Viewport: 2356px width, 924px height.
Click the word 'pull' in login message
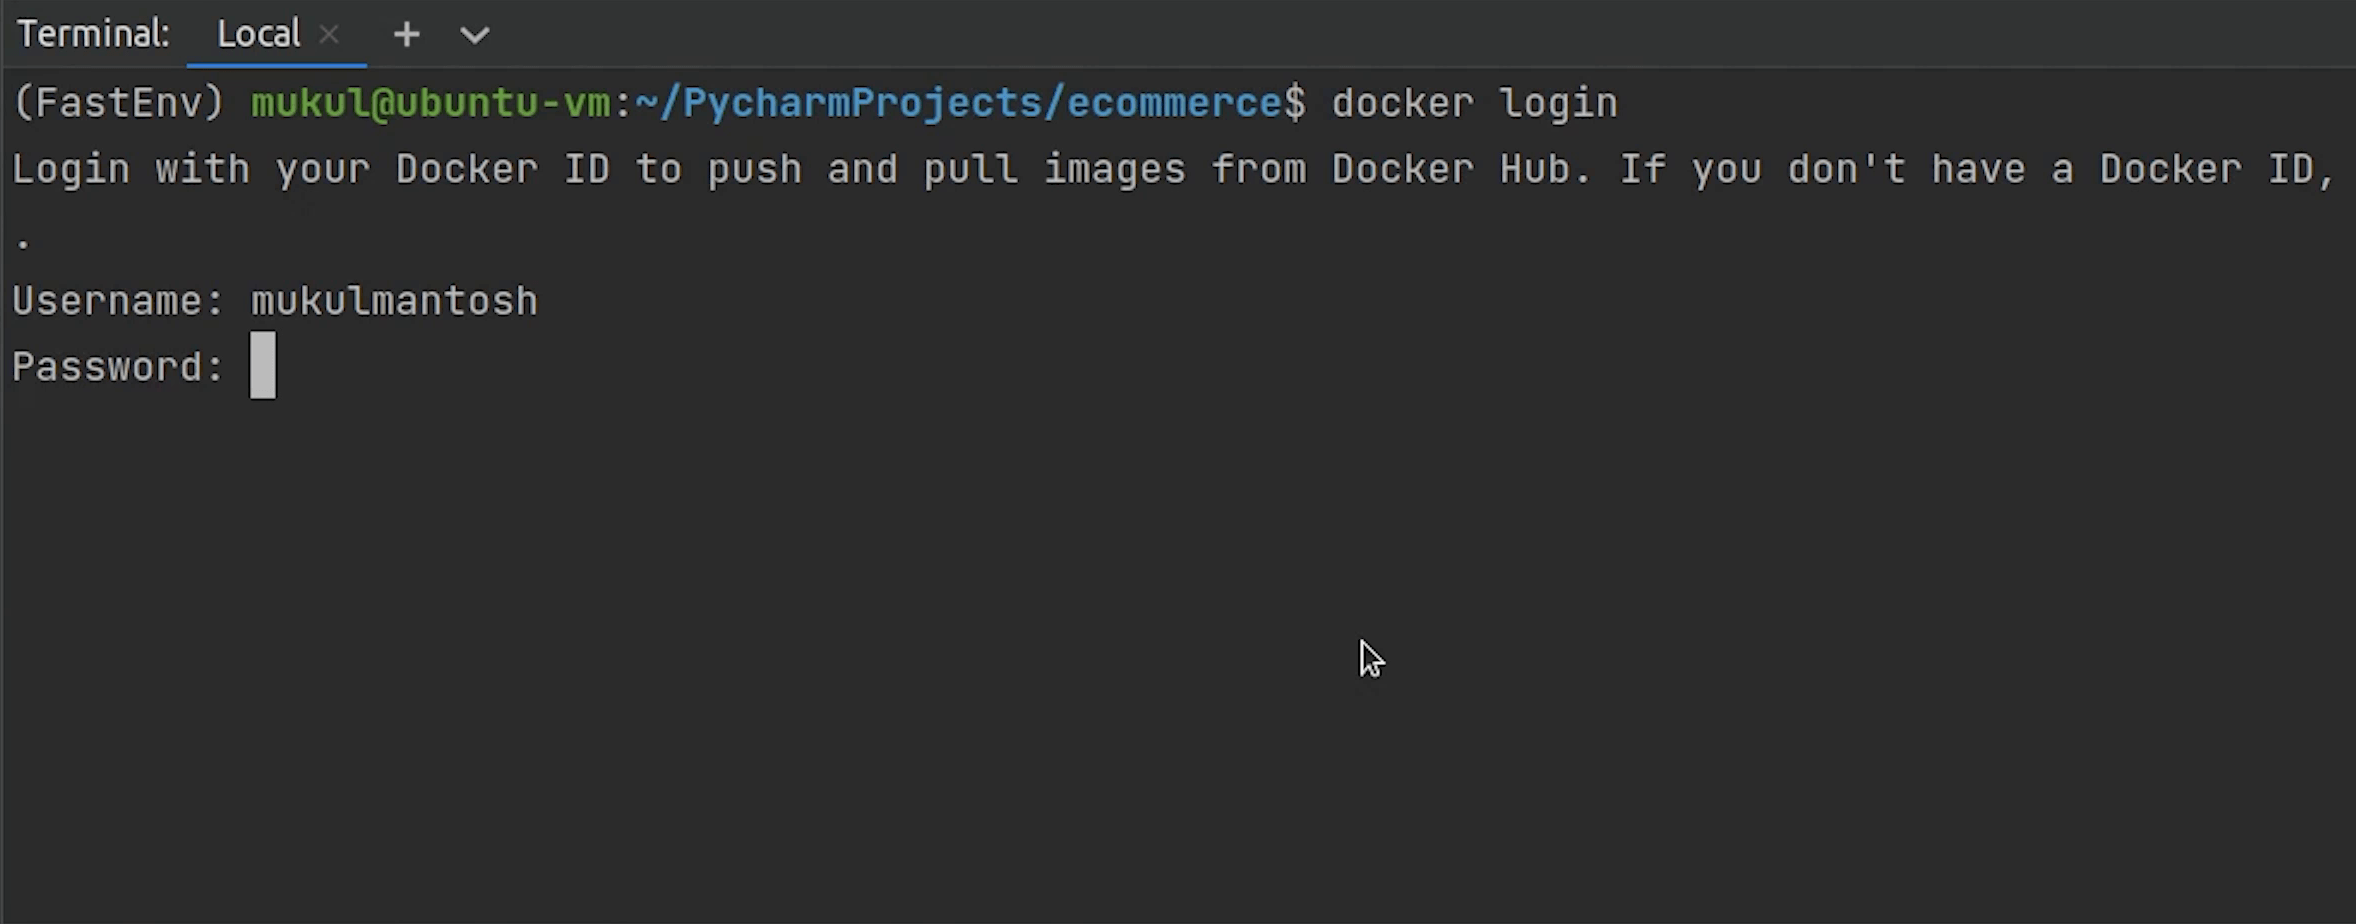970,169
